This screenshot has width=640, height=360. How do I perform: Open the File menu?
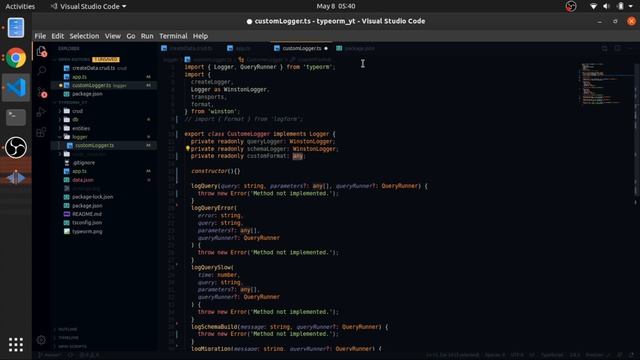pos(40,36)
